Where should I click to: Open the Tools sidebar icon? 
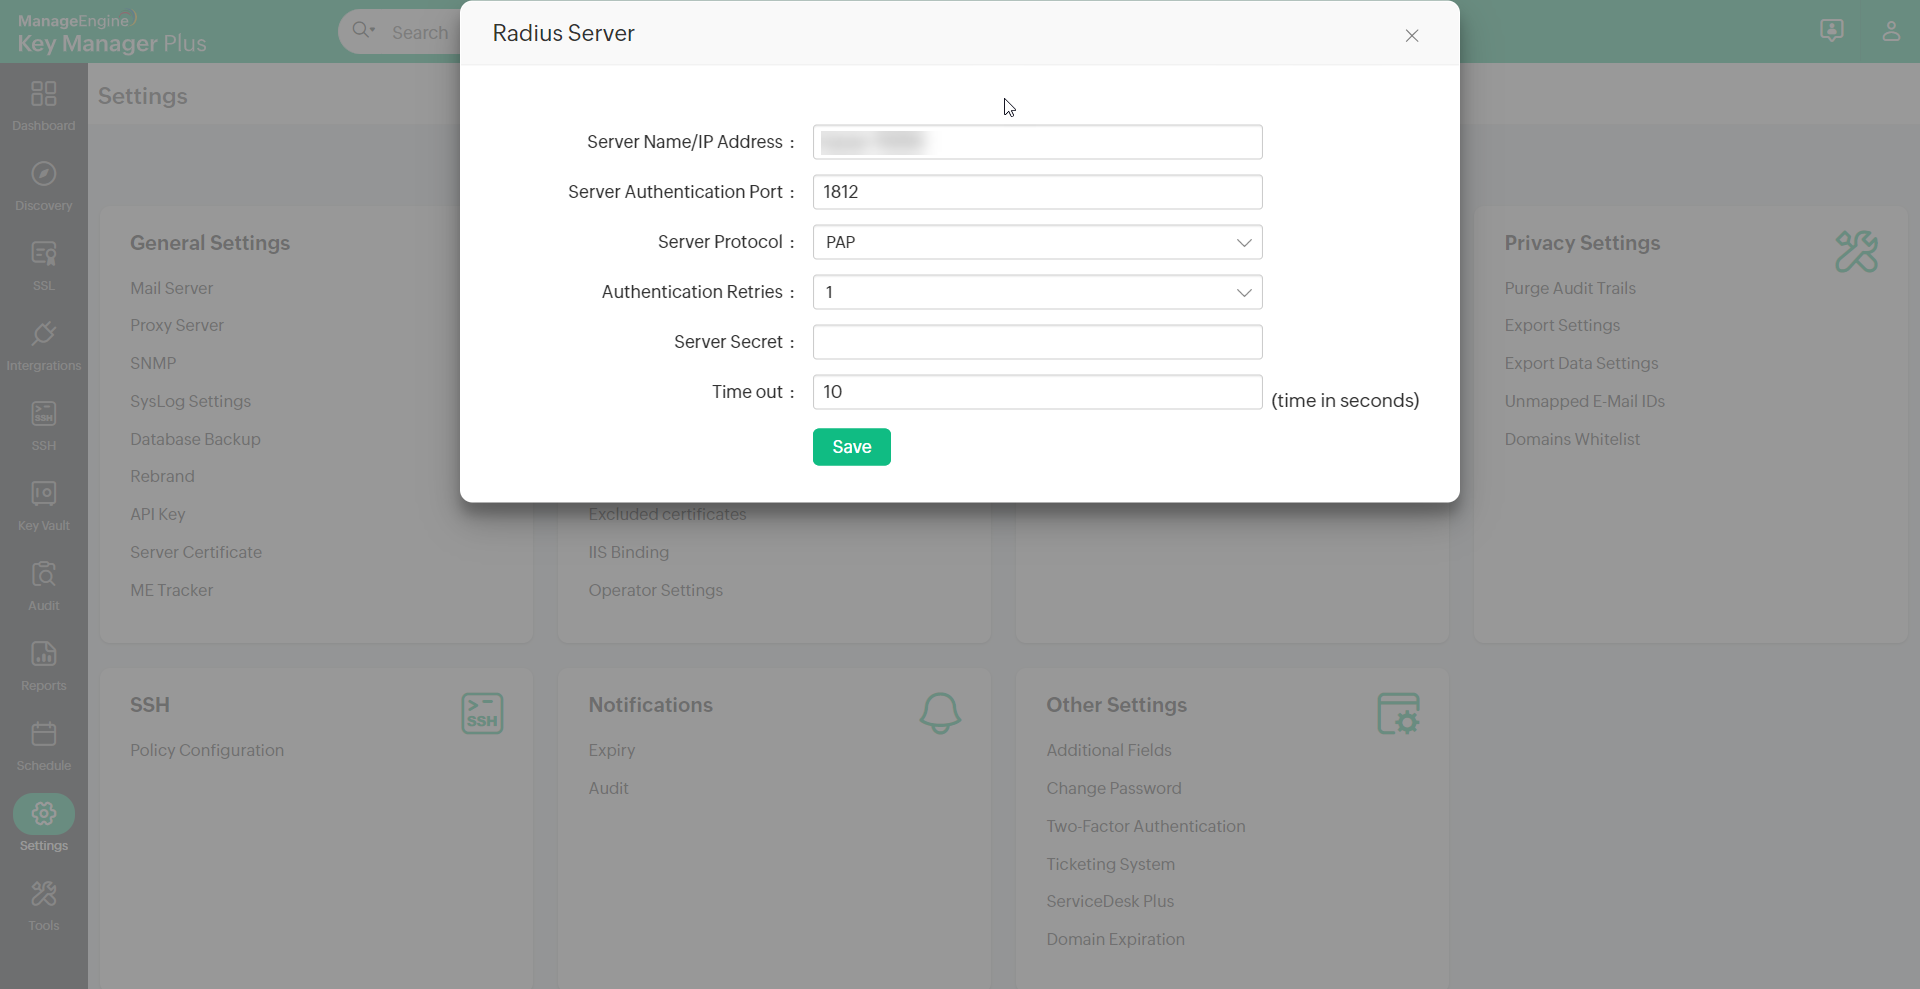pos(43,894)
